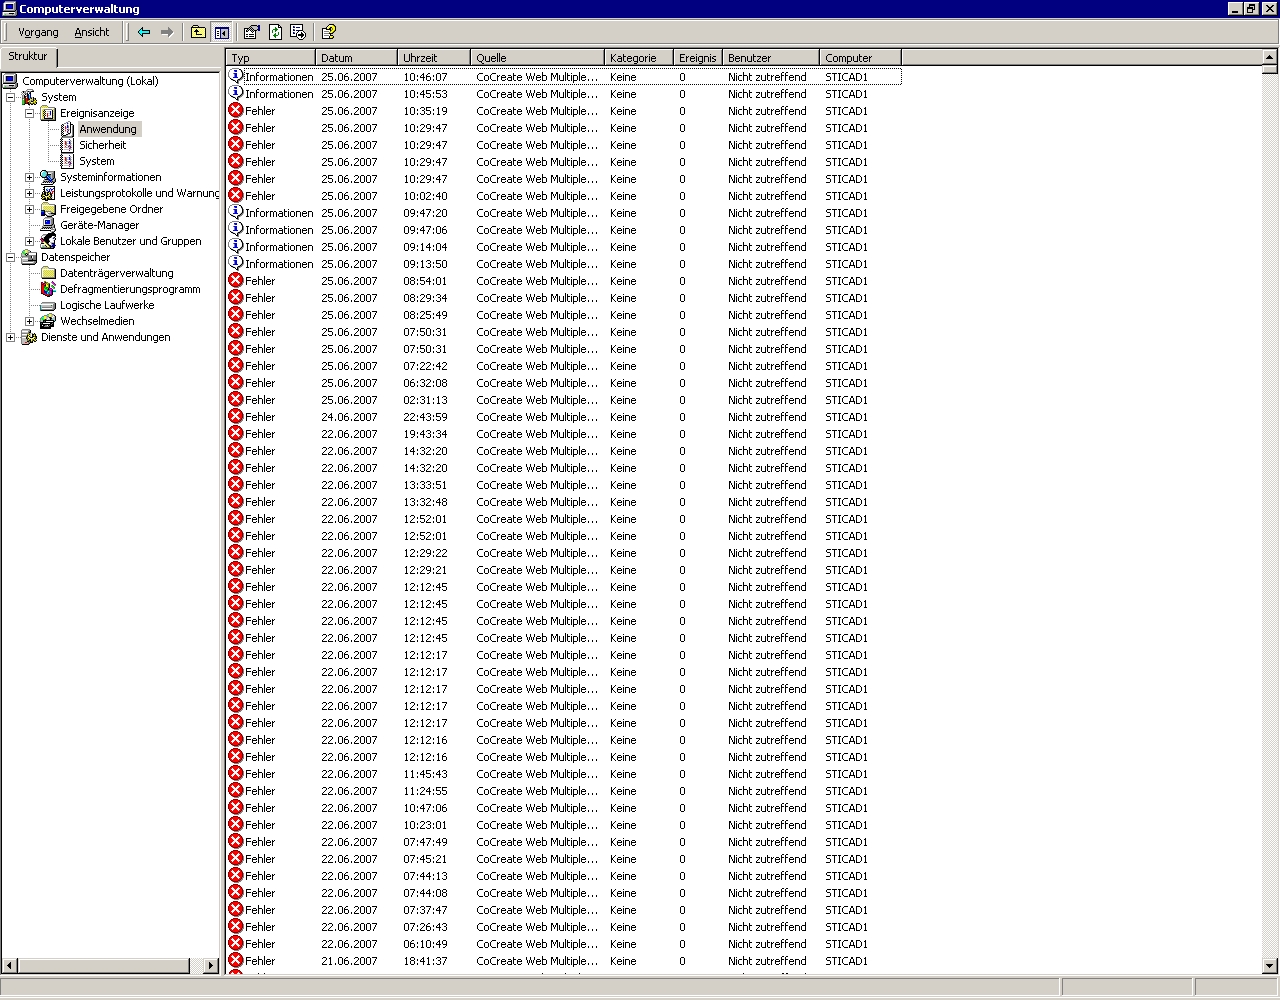This screenshot has width=1280, height=1000.
Task: Click the tree panel's scroll right arrow
Action: pos(210,966)
